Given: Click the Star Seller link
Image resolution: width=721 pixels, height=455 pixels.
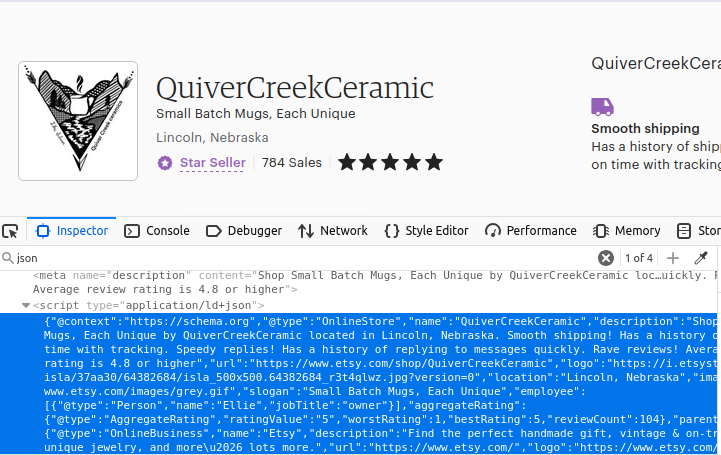Looking at the screenshot, I should point(212,163).
